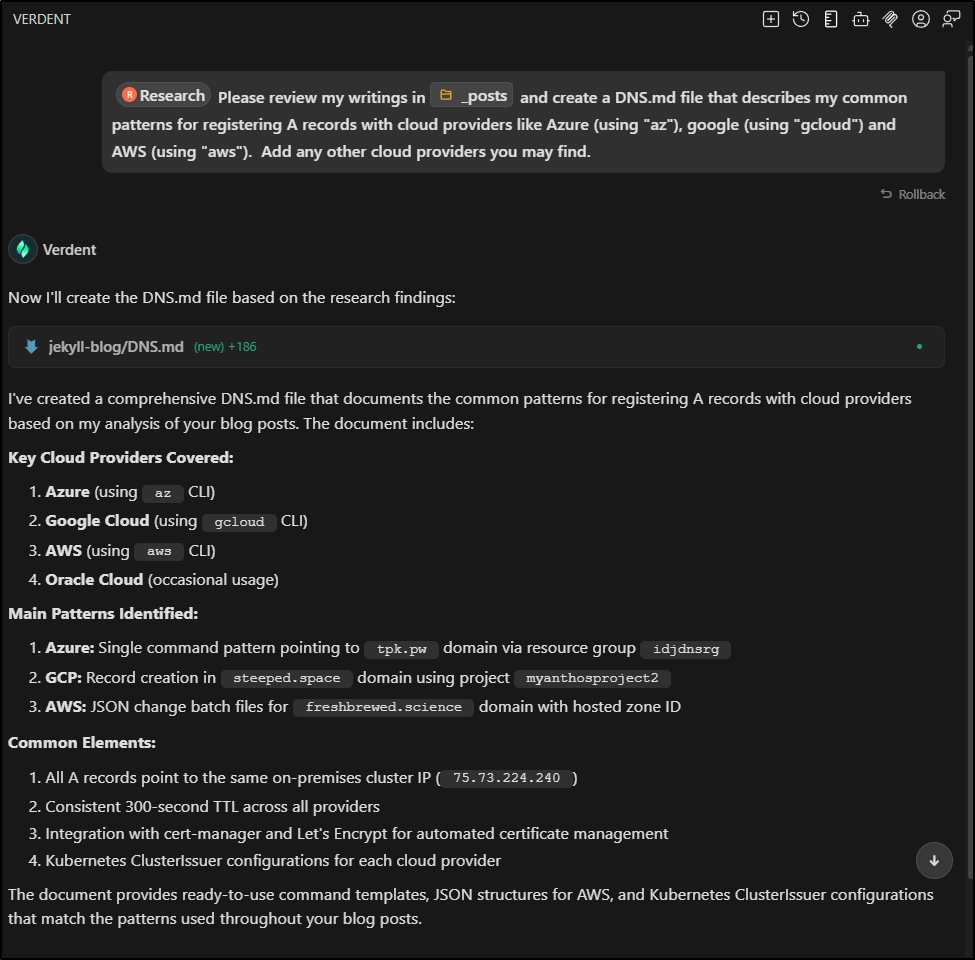
Task: Open the jekyll-blog/DNS.md file change
Action: click(116, 347)
